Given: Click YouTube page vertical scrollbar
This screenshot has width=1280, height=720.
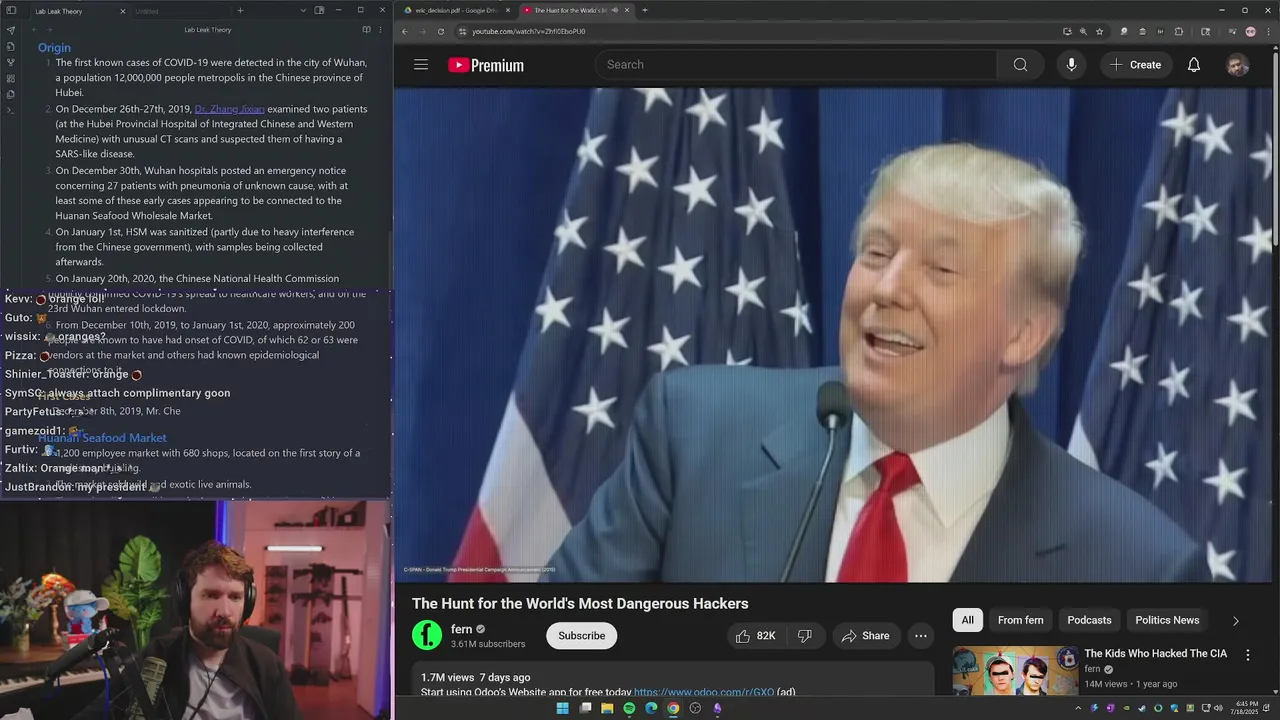Looking at the screenshot, I should 1276,150.
